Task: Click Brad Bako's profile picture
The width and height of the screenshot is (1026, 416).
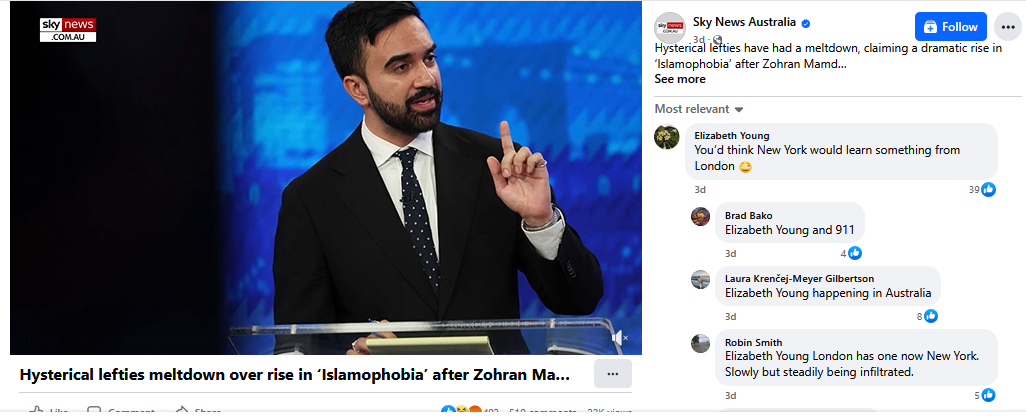Action: (x=701, y=217)
